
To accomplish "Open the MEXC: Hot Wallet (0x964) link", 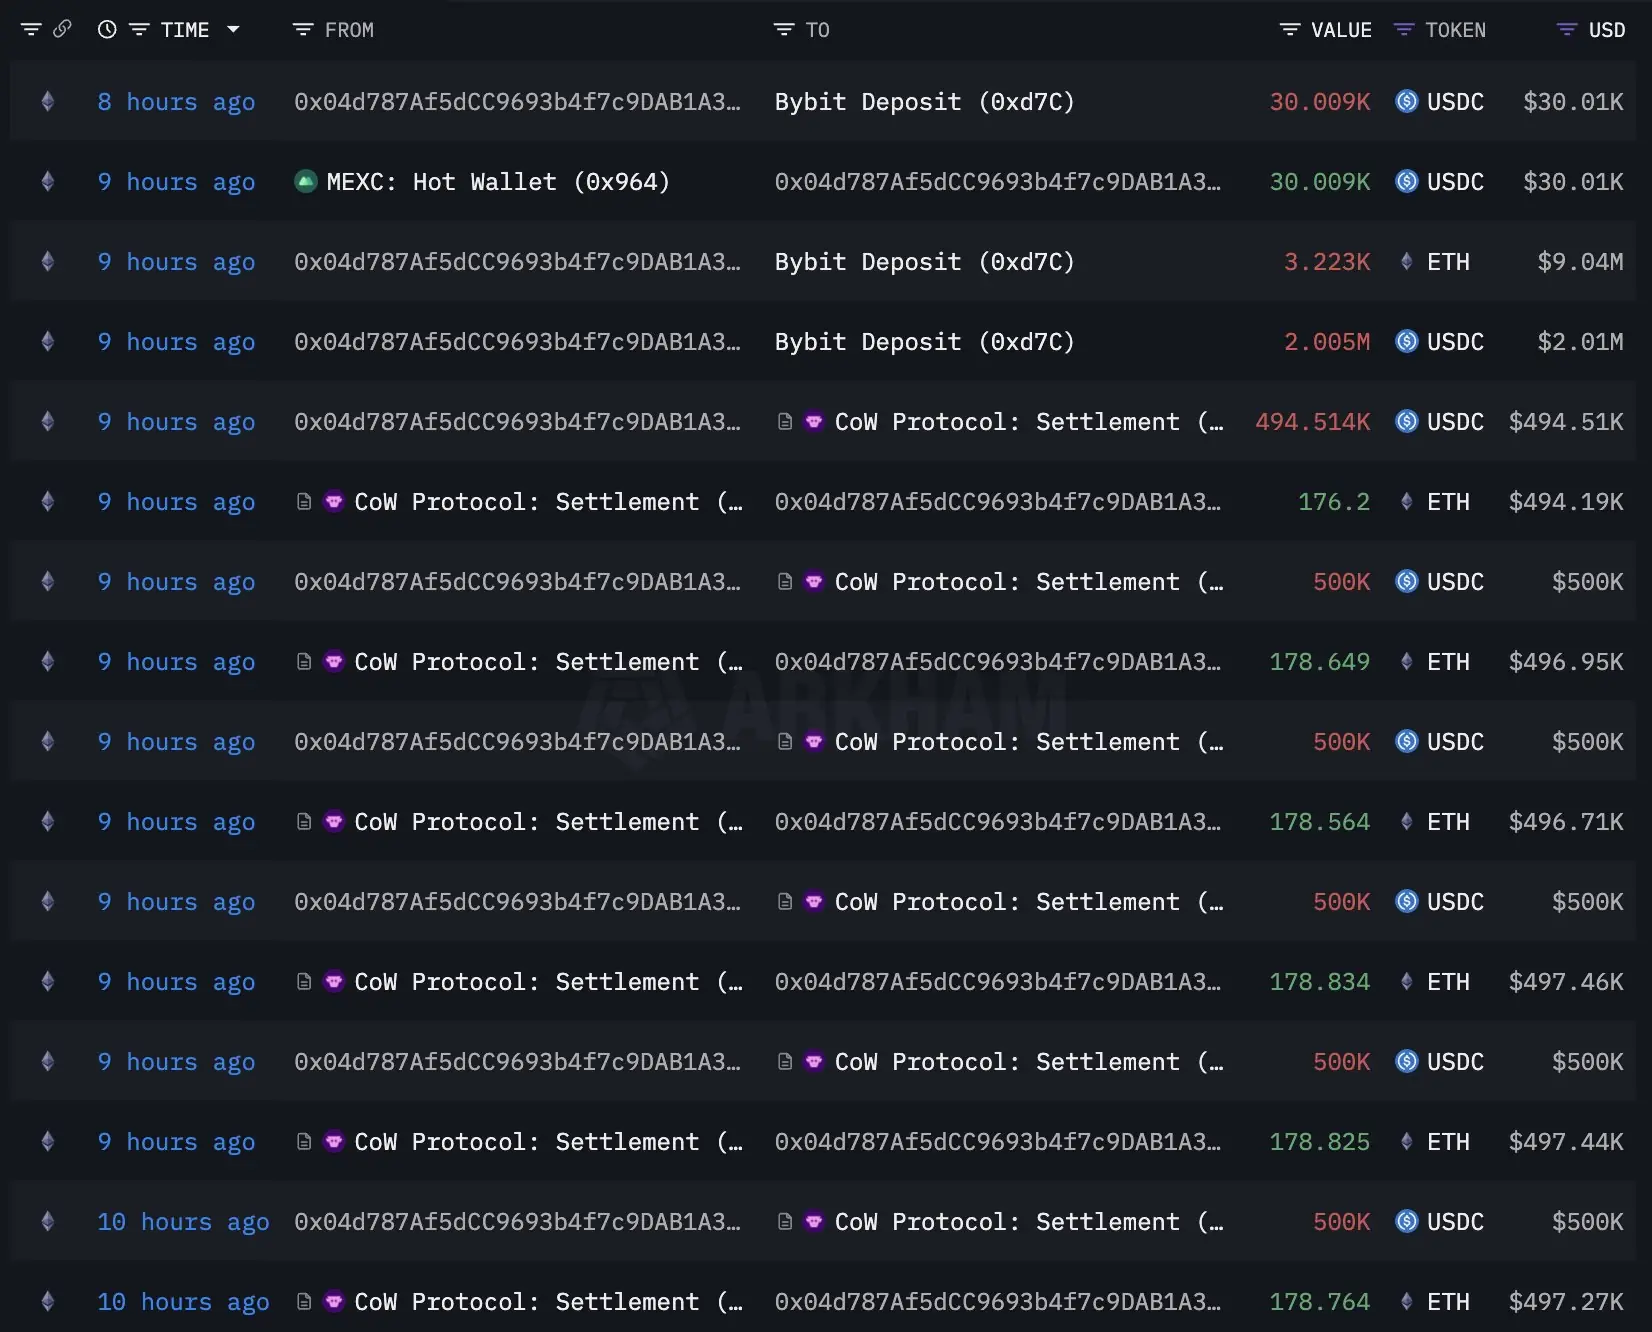I will coord(498,182).
